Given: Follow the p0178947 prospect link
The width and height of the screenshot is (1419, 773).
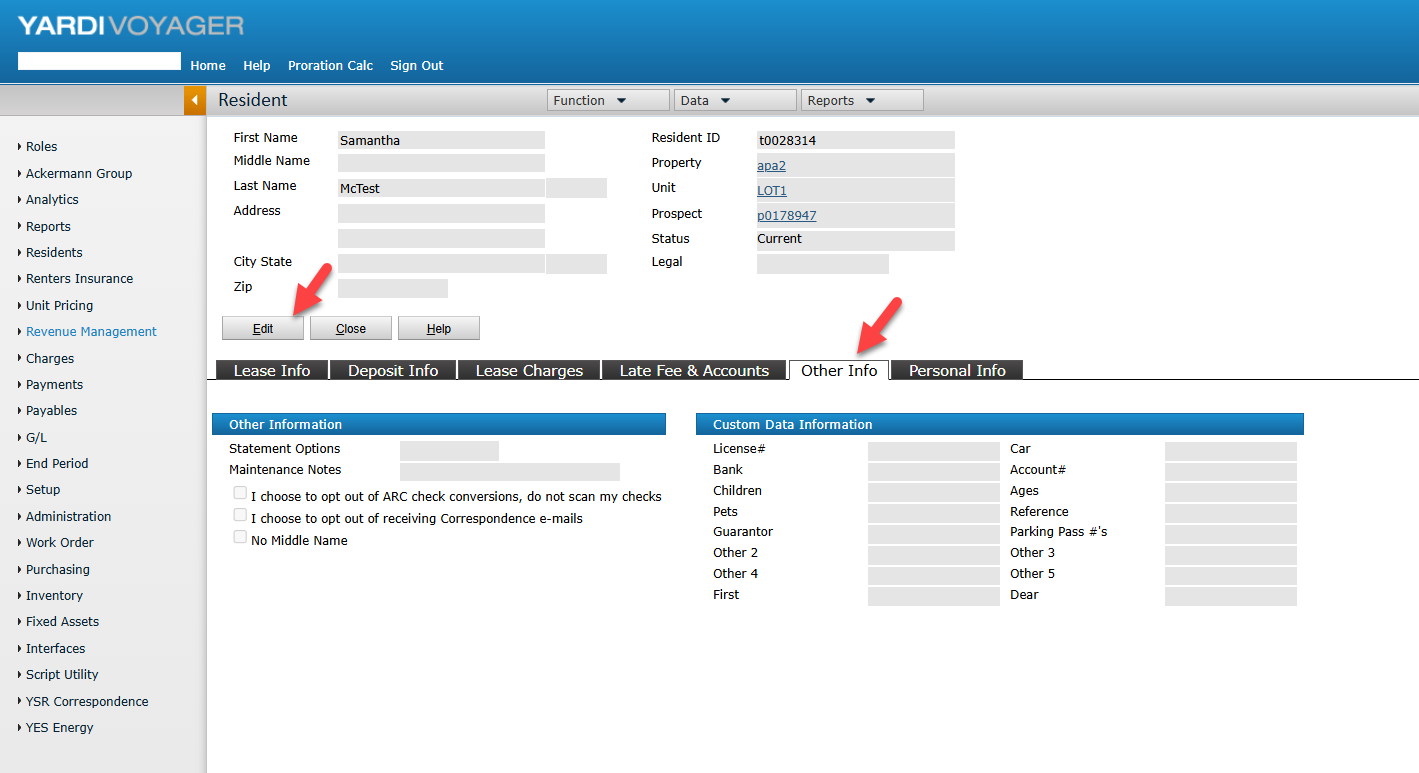Looking at the screenshot, I should pyautogui.click(x=786, y=216).
